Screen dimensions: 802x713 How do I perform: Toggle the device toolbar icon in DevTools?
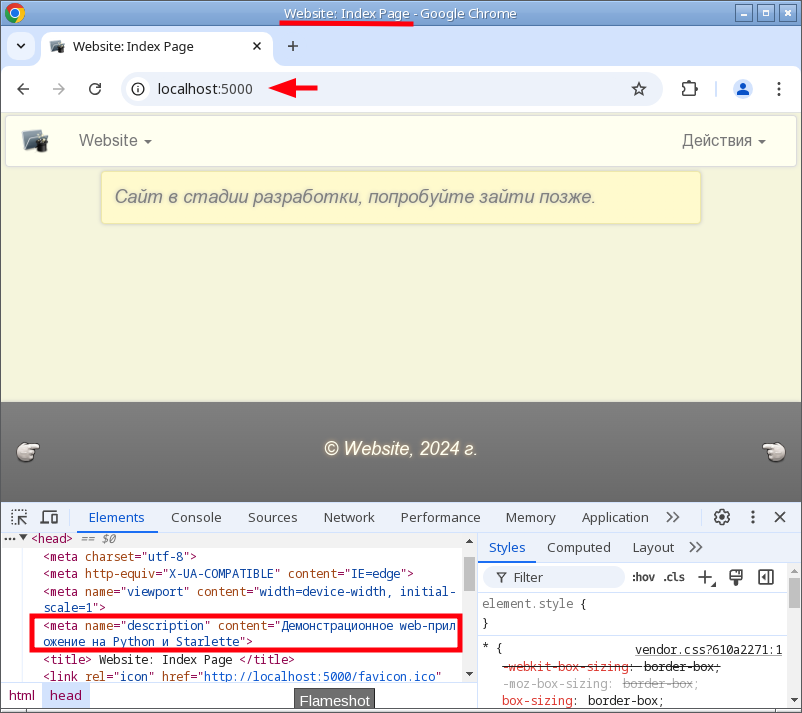[50, 518]
